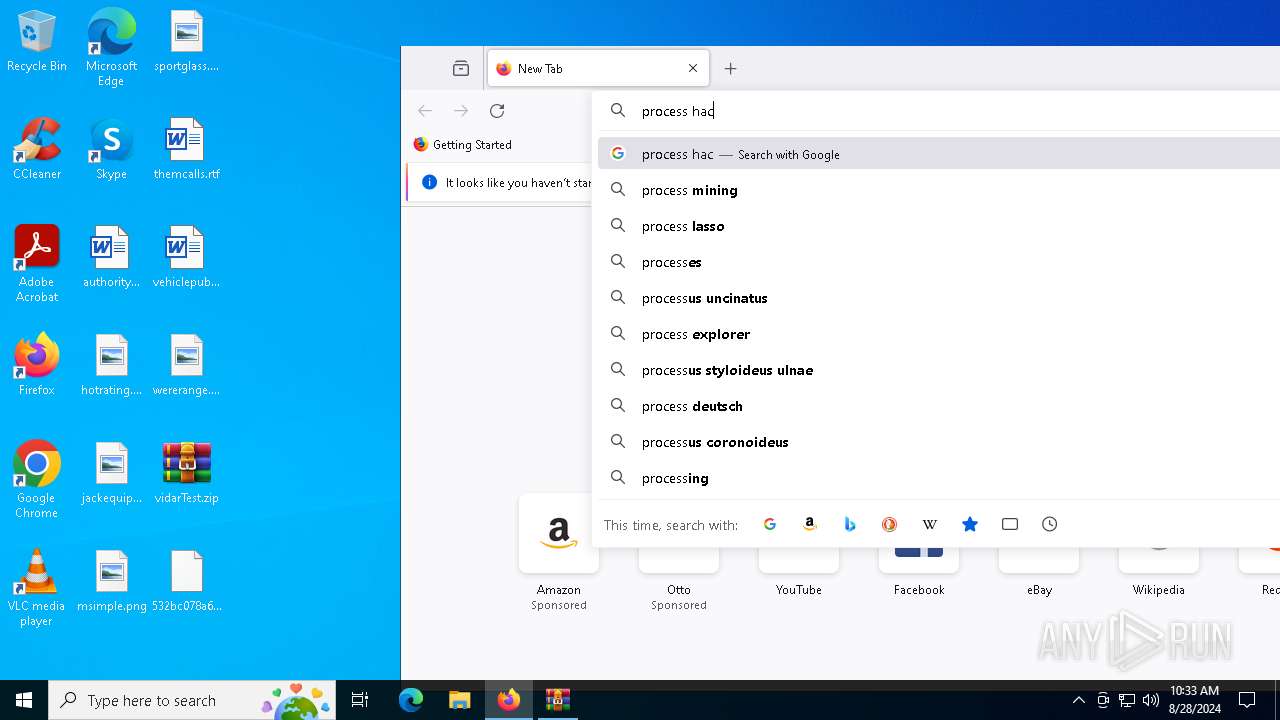The height and width of the screenshot is (720, 1280).
Task: Choose suggestion 'processus coronoideus'
Action: [939, 442]
